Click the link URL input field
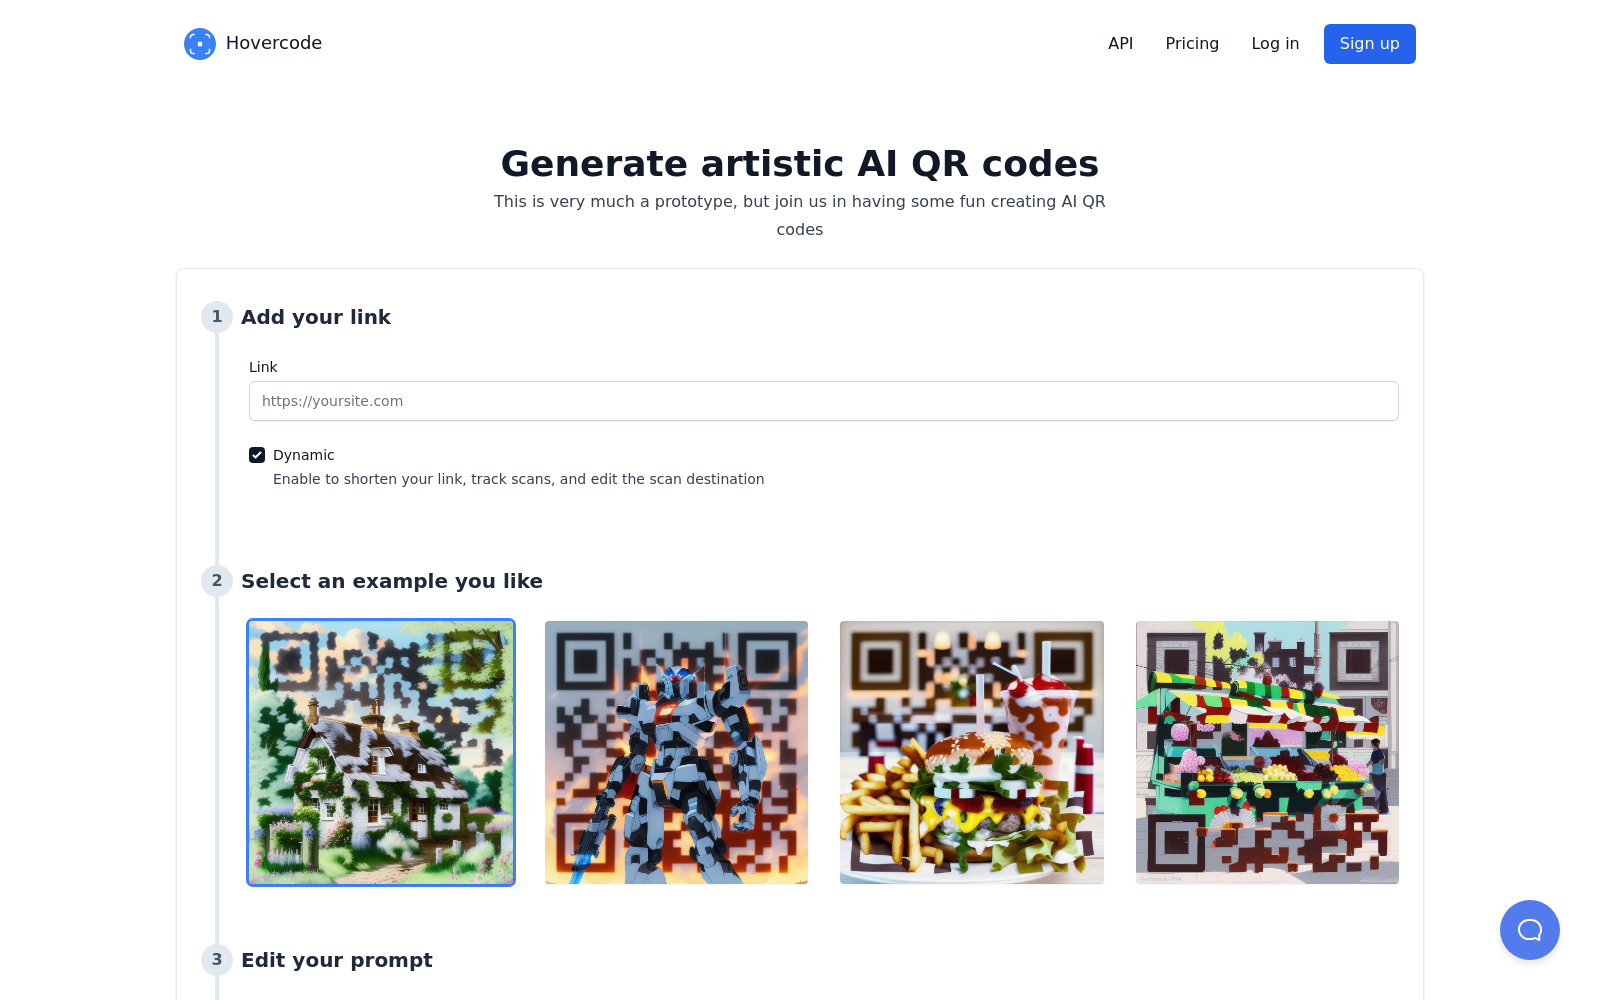The width and height of the screenshot is (1600, 1000). [x=822, y=400]
